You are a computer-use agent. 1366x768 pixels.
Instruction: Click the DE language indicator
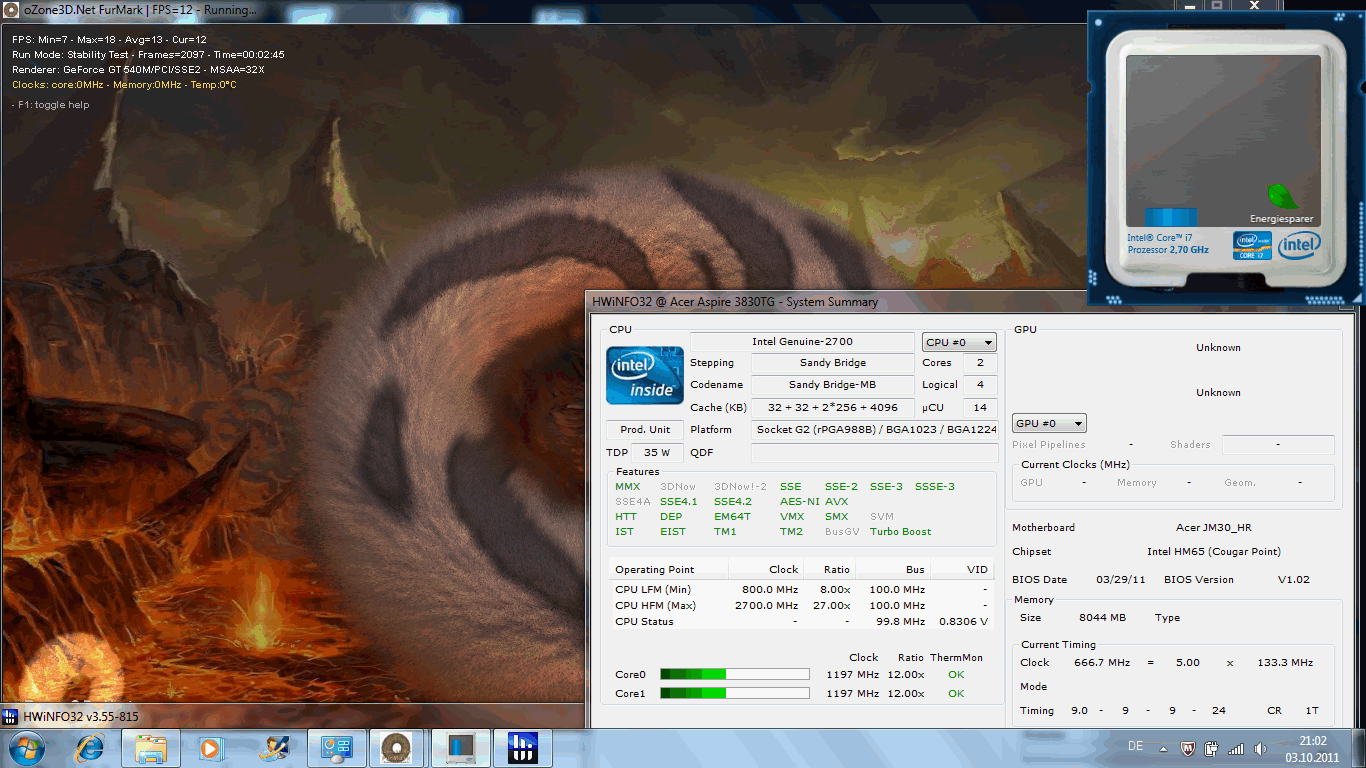tap(1135, 747)
